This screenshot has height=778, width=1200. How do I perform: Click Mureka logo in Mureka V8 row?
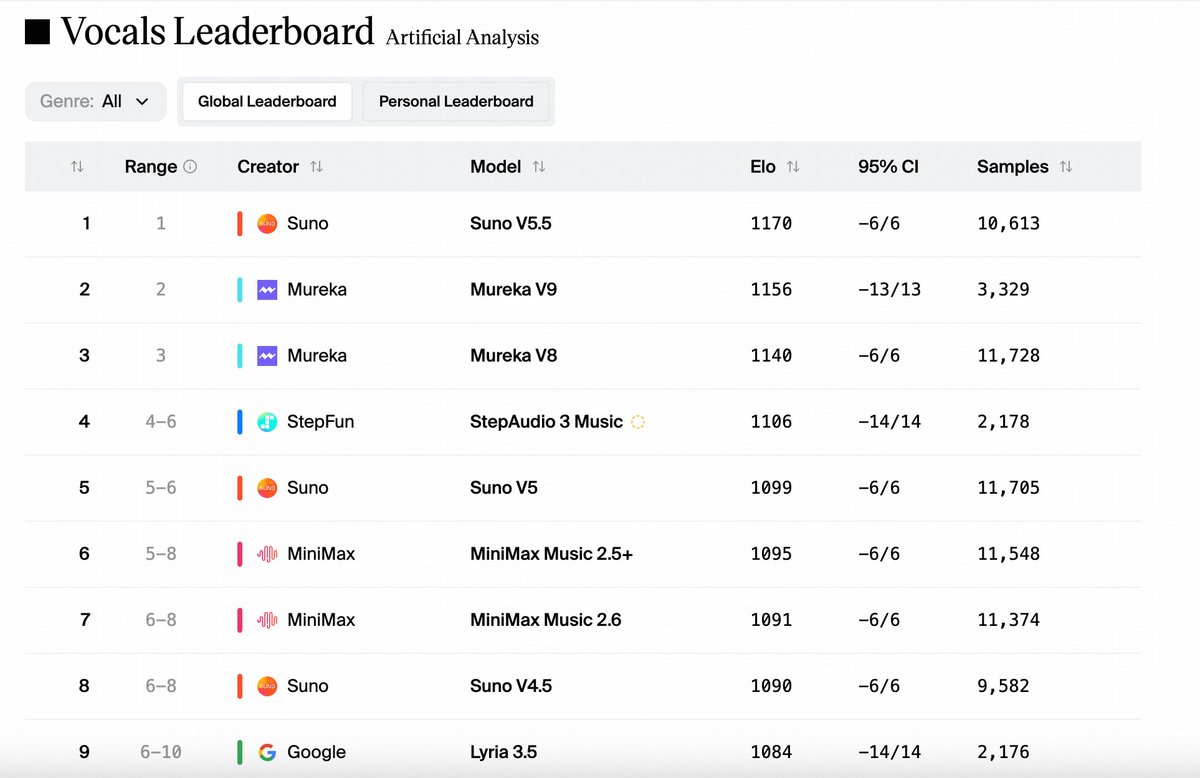(x=267, y=355)
